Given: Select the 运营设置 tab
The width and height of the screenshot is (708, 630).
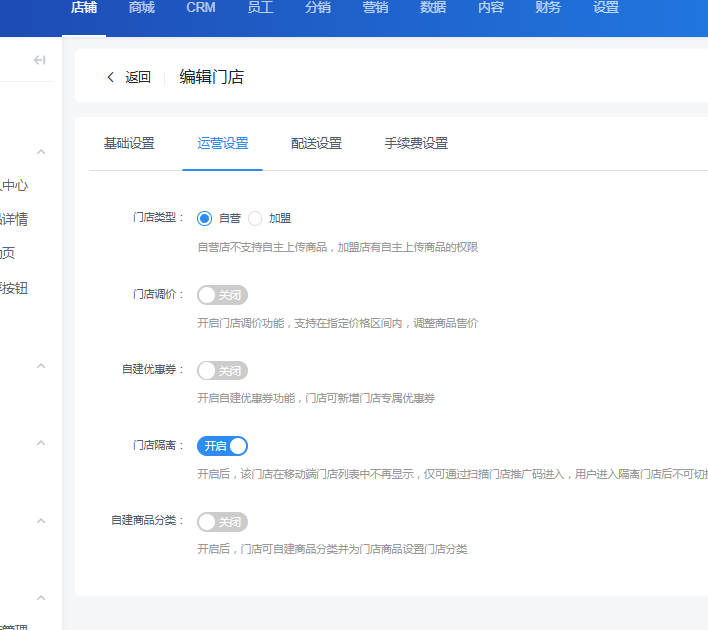Looking at the screenshot, I should [222, 144].
